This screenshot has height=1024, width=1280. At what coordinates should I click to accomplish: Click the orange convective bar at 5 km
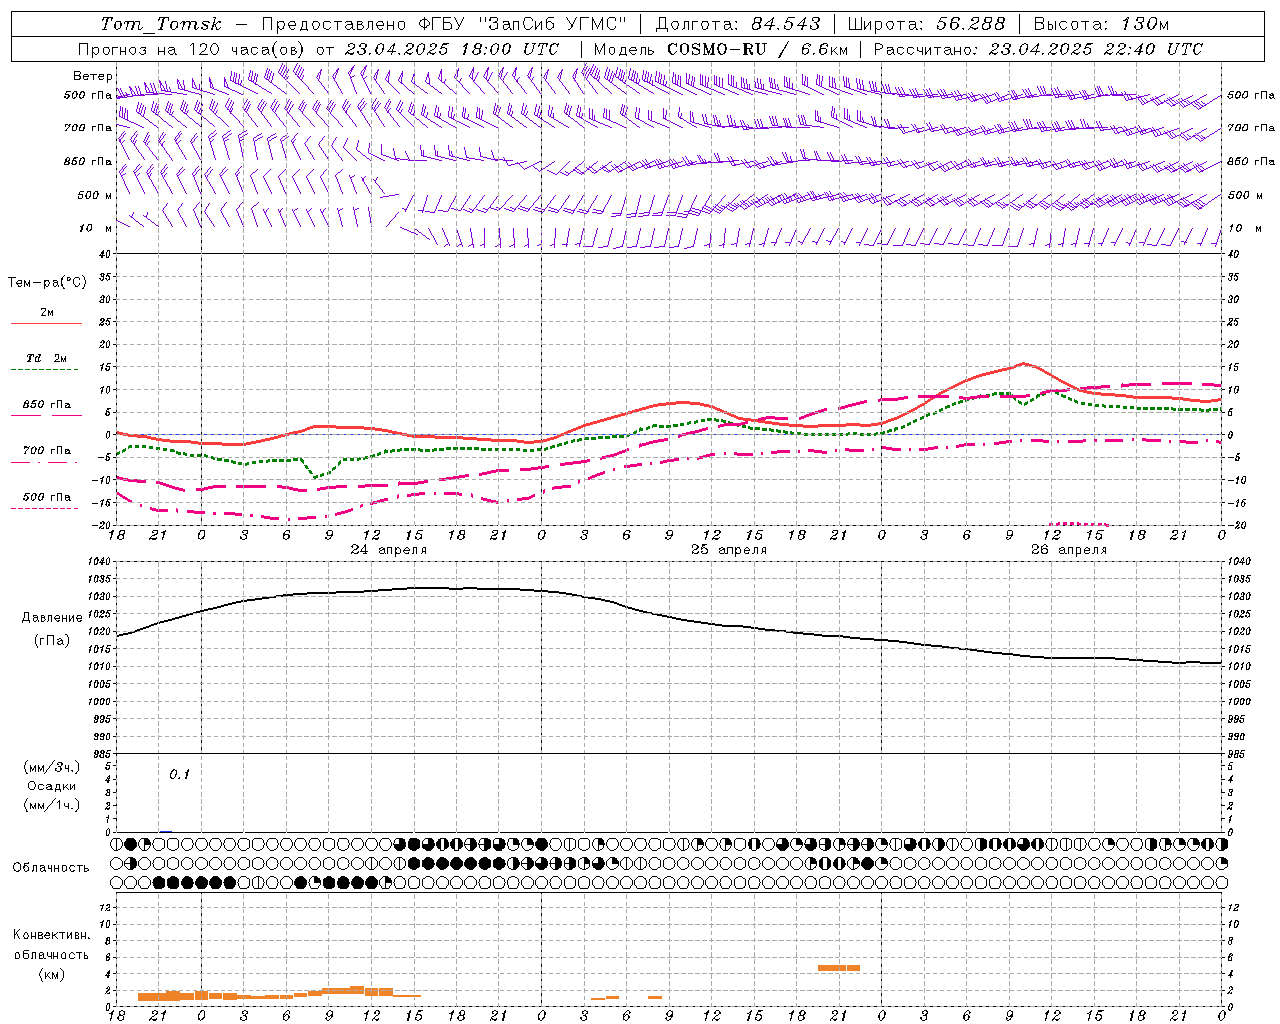[x=839, y=967]
